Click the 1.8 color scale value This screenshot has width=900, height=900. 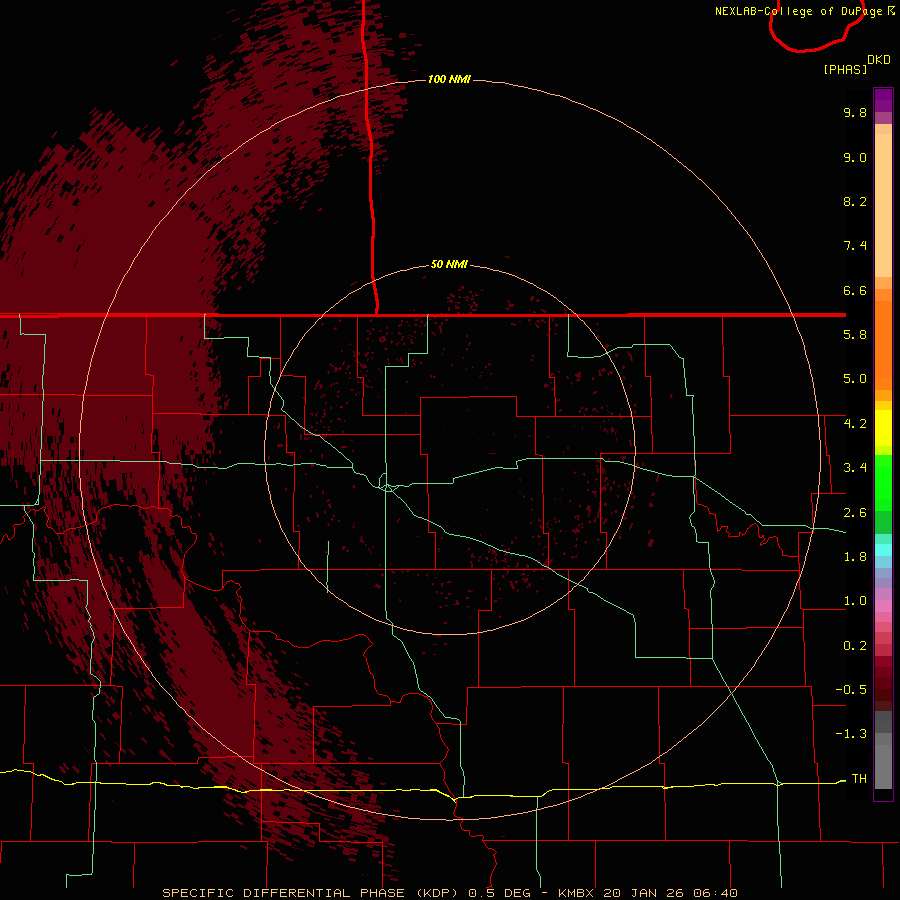[855, 557]
